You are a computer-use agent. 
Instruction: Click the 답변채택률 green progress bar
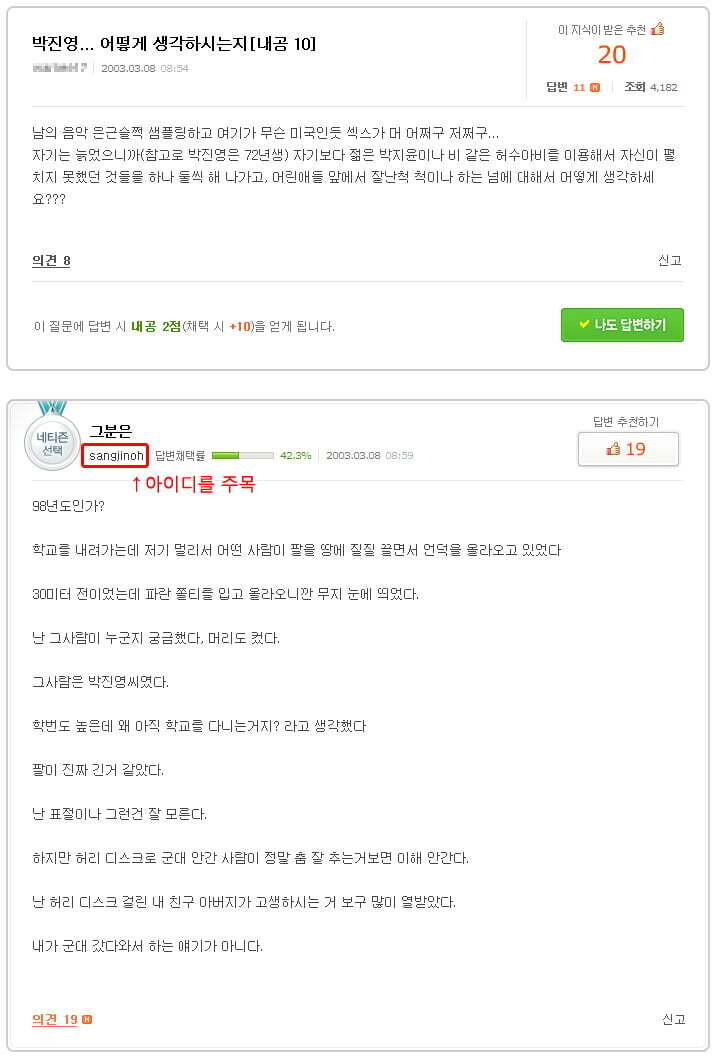pyautogui.click(x=242, y=456)
